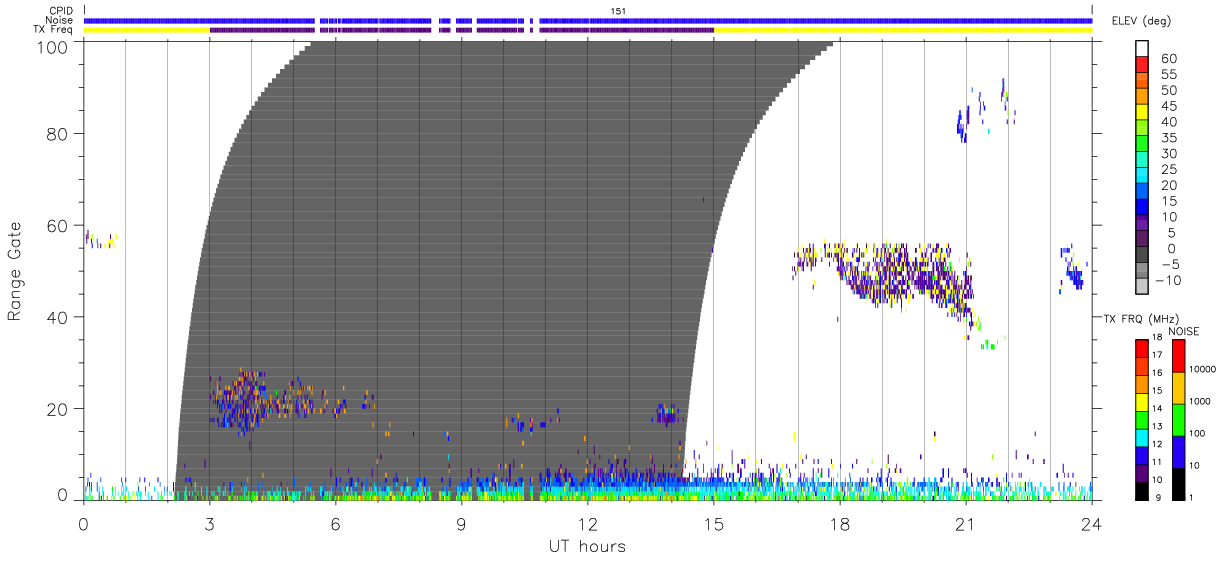
Task: Pick the yellow 1000–10000 swatch in NOISE bar
Action: [x=1177, y=388]
